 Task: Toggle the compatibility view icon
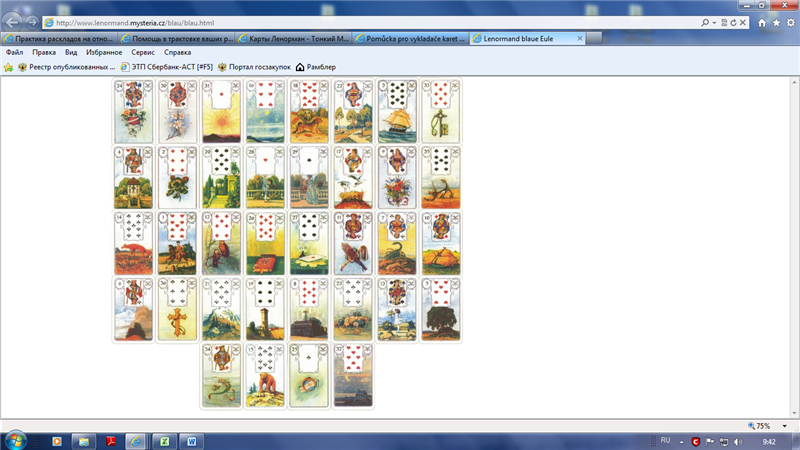click(723, 23)
